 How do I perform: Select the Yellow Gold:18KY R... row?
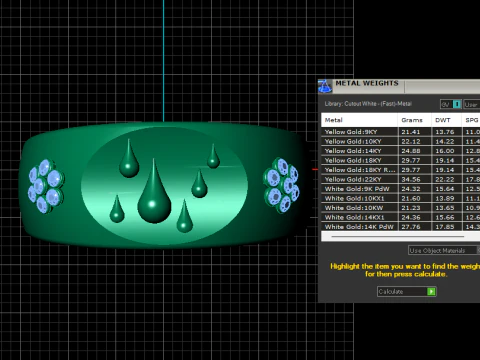coord(401,170)
